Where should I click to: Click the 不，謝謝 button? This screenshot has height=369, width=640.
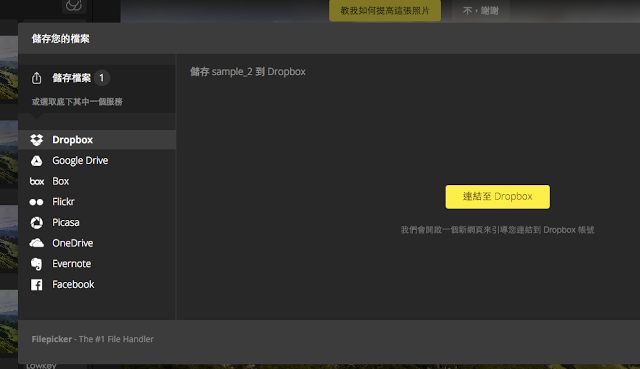481,11
